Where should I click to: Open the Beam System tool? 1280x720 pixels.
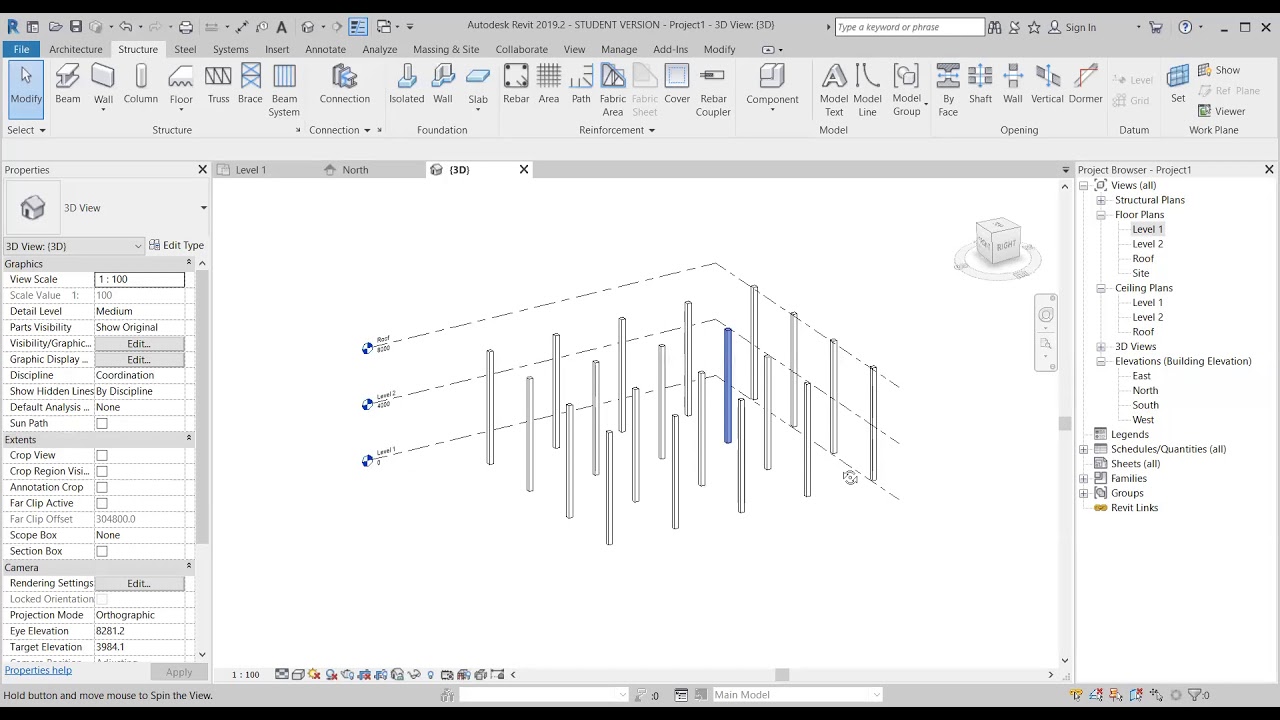pyautogui.click(x=284, y=90)
